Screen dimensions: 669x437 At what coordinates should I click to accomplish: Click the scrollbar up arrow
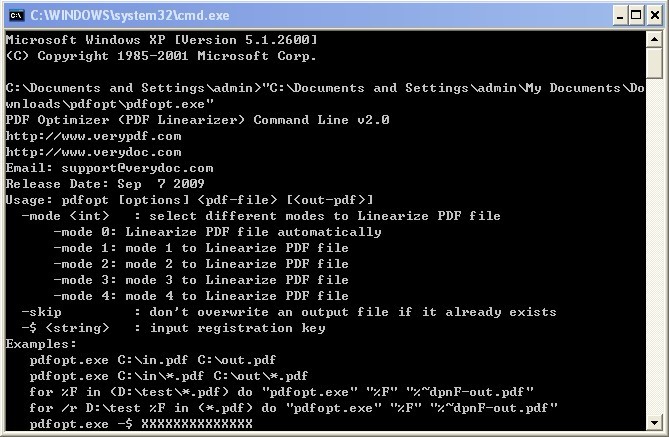[x=654, y=39]
